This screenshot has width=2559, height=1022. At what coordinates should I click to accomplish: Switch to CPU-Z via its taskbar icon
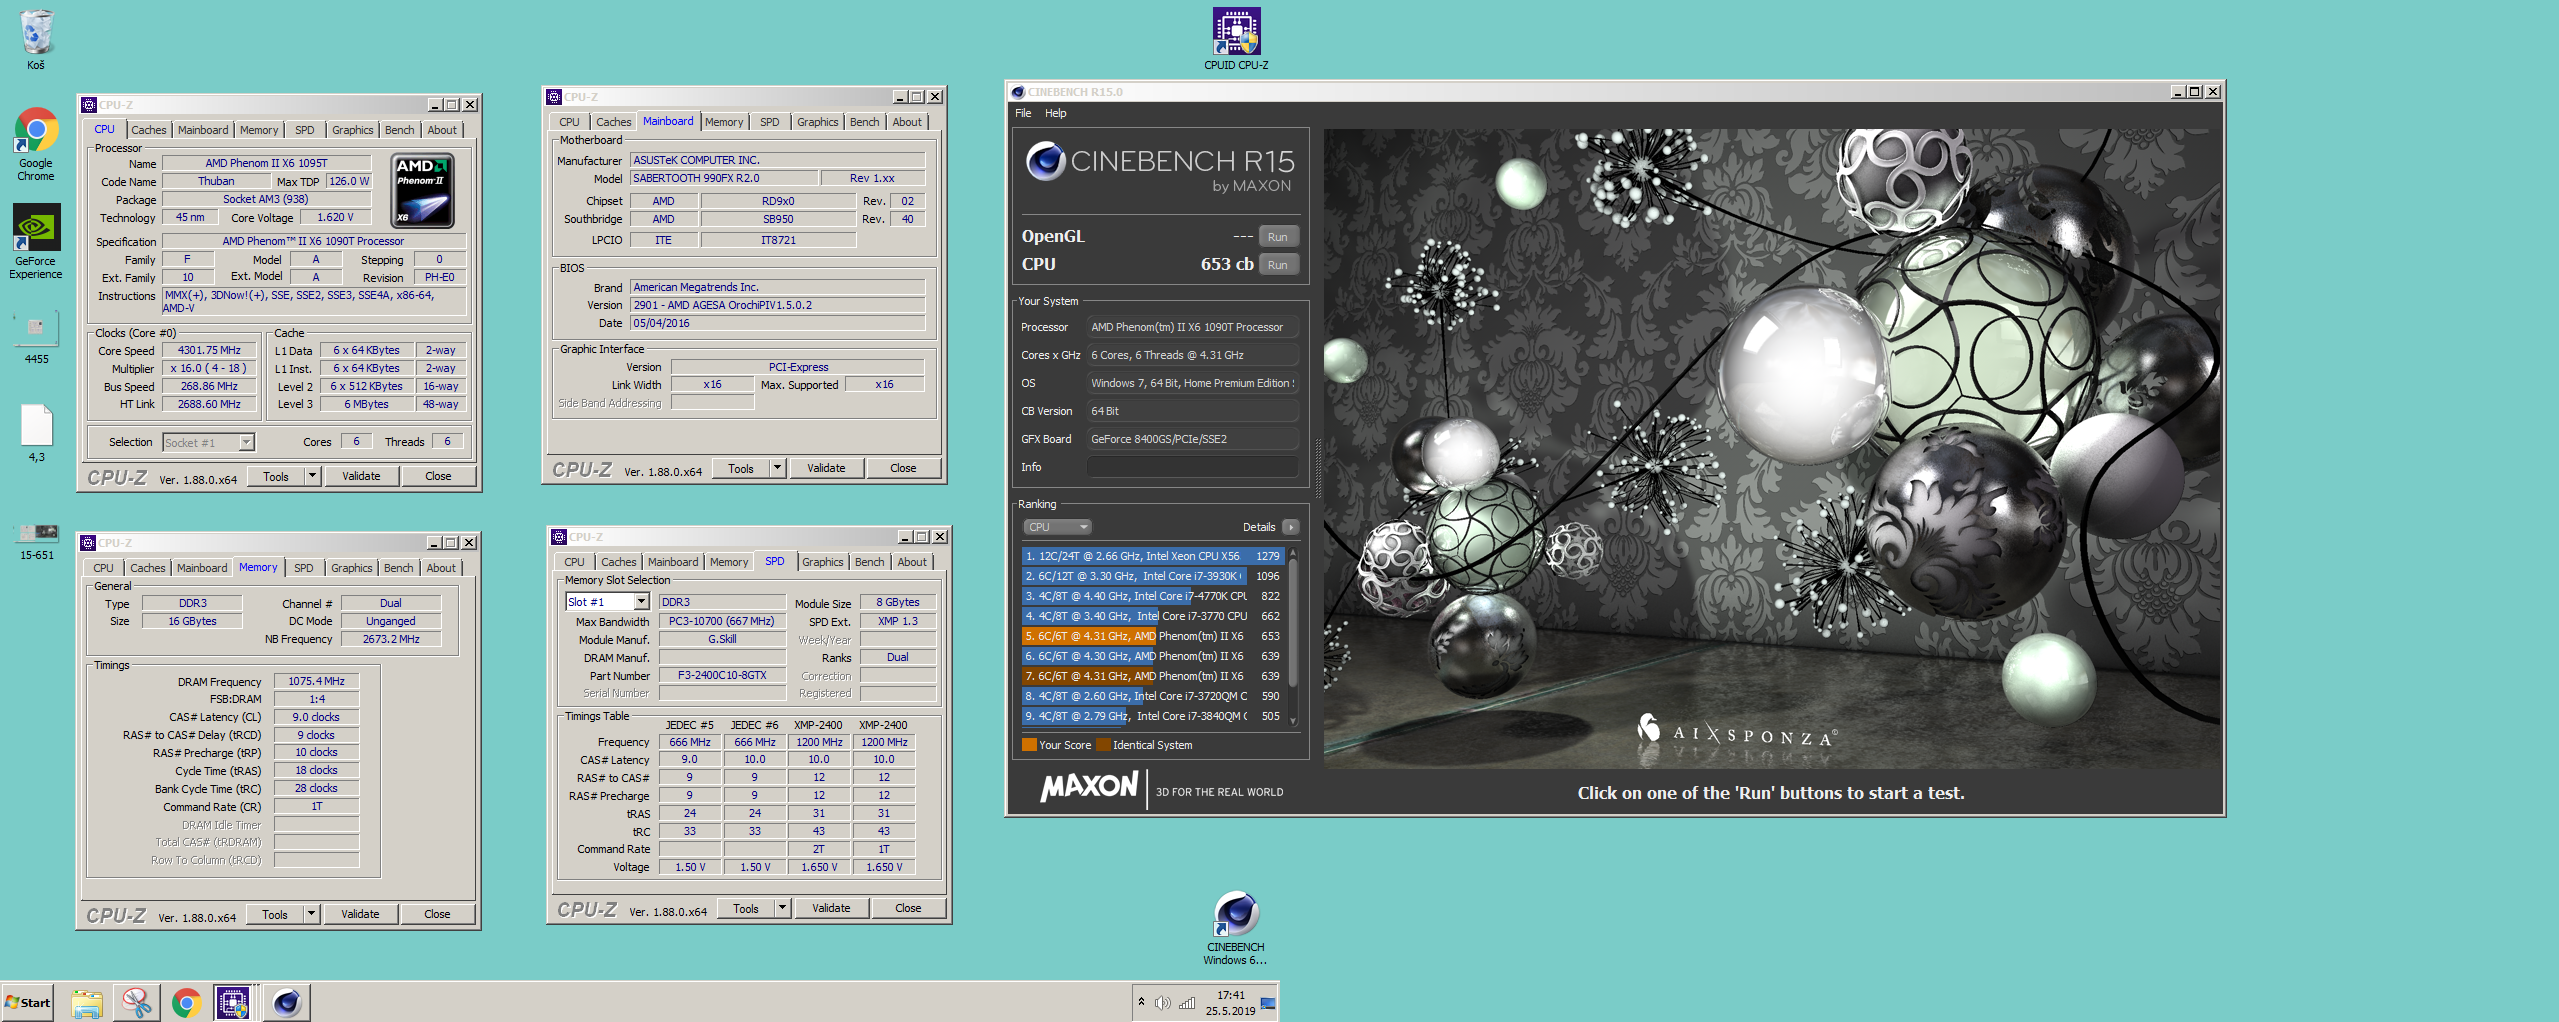(x=234, y=1002)
